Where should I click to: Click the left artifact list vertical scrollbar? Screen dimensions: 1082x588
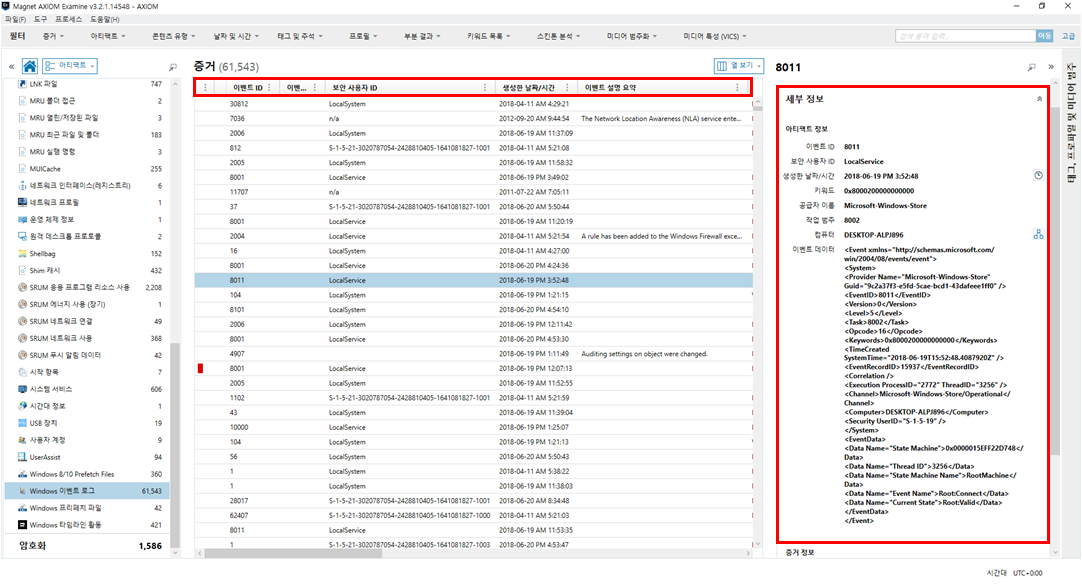(175, 445)
